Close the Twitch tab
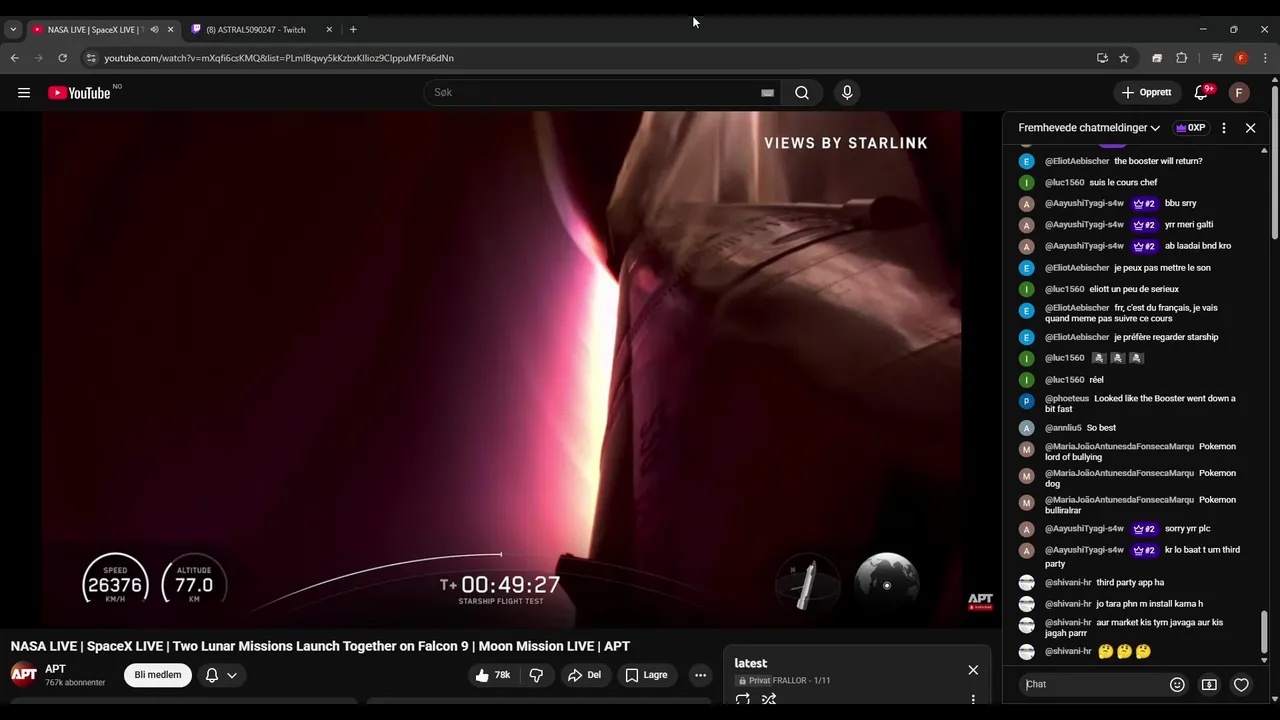The image size is (1280, 720). coord(329,30)
